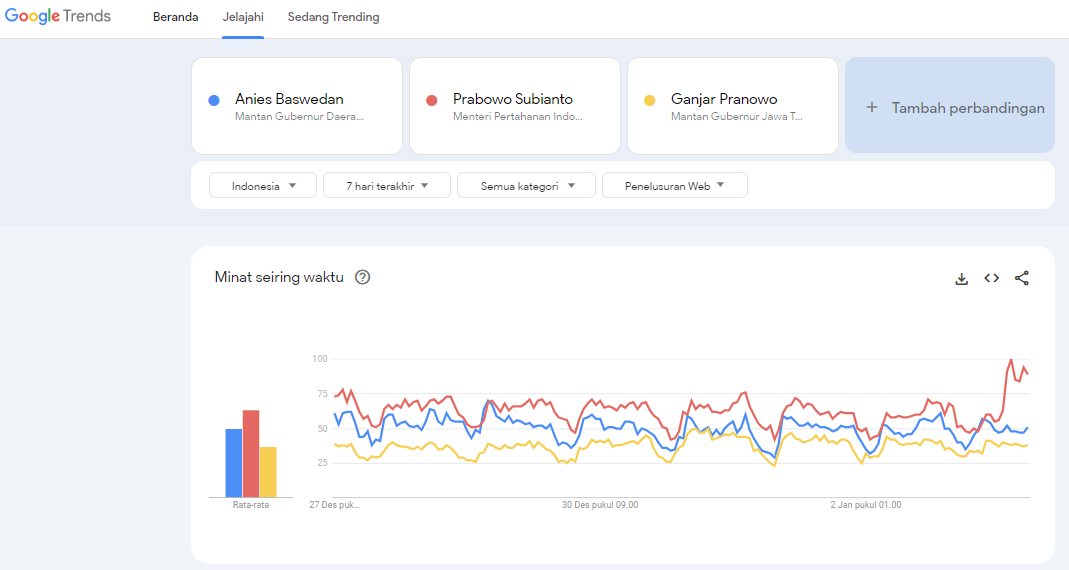
Task: Click the red Prabowo average bar
Action: click(251, 453)
